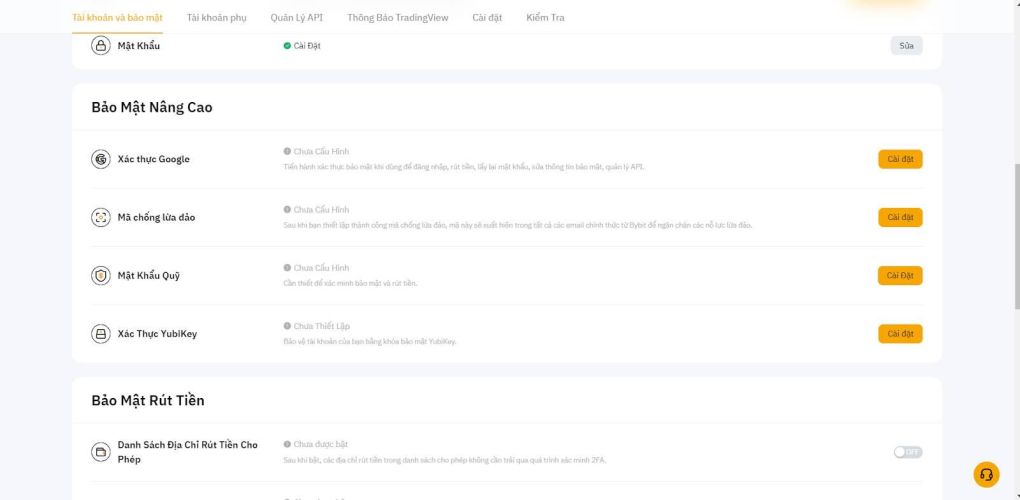The width and height of the screenshot is (1020, 500).
Task: Click the Mã chống lừa đảo icon
Action: [x=101, y=217]
